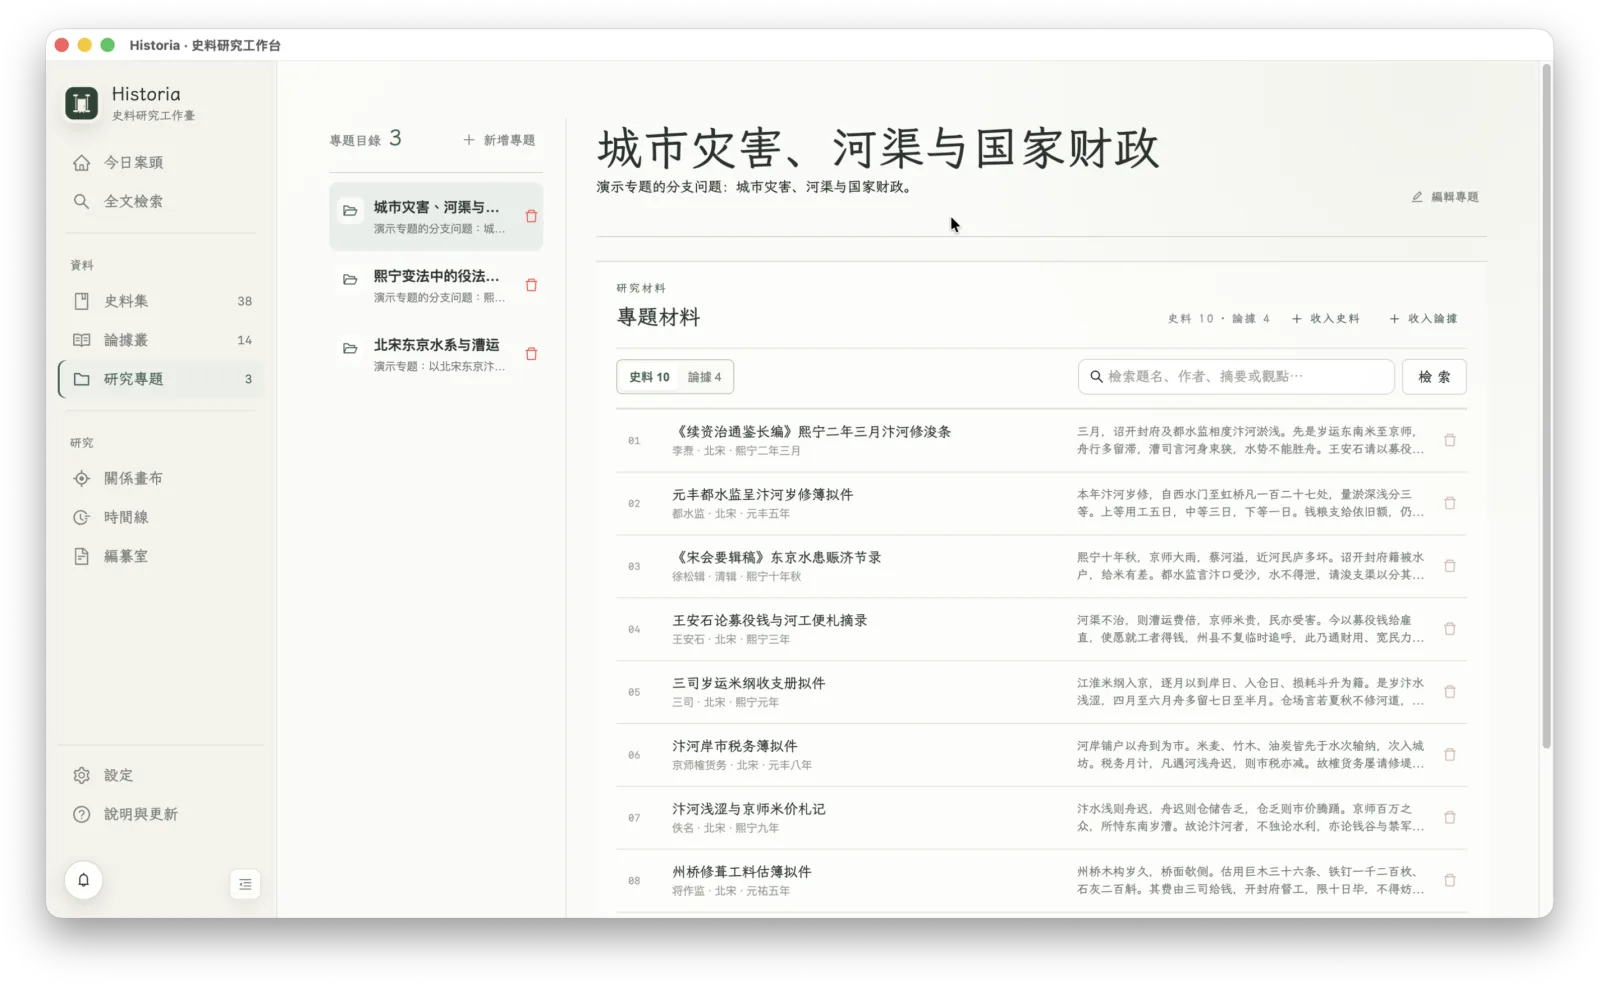Open row 01 续资治通鉴长编 熙宁二年三月汴河修浚条
The width and height of the screenshot is (1600, 983).
click(x=1041, y=441)
